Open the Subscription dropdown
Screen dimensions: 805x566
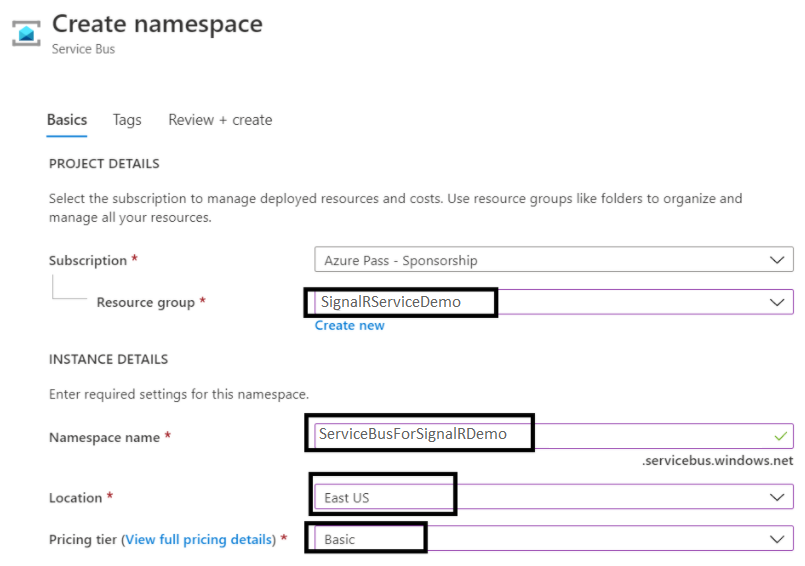point(554,260)
